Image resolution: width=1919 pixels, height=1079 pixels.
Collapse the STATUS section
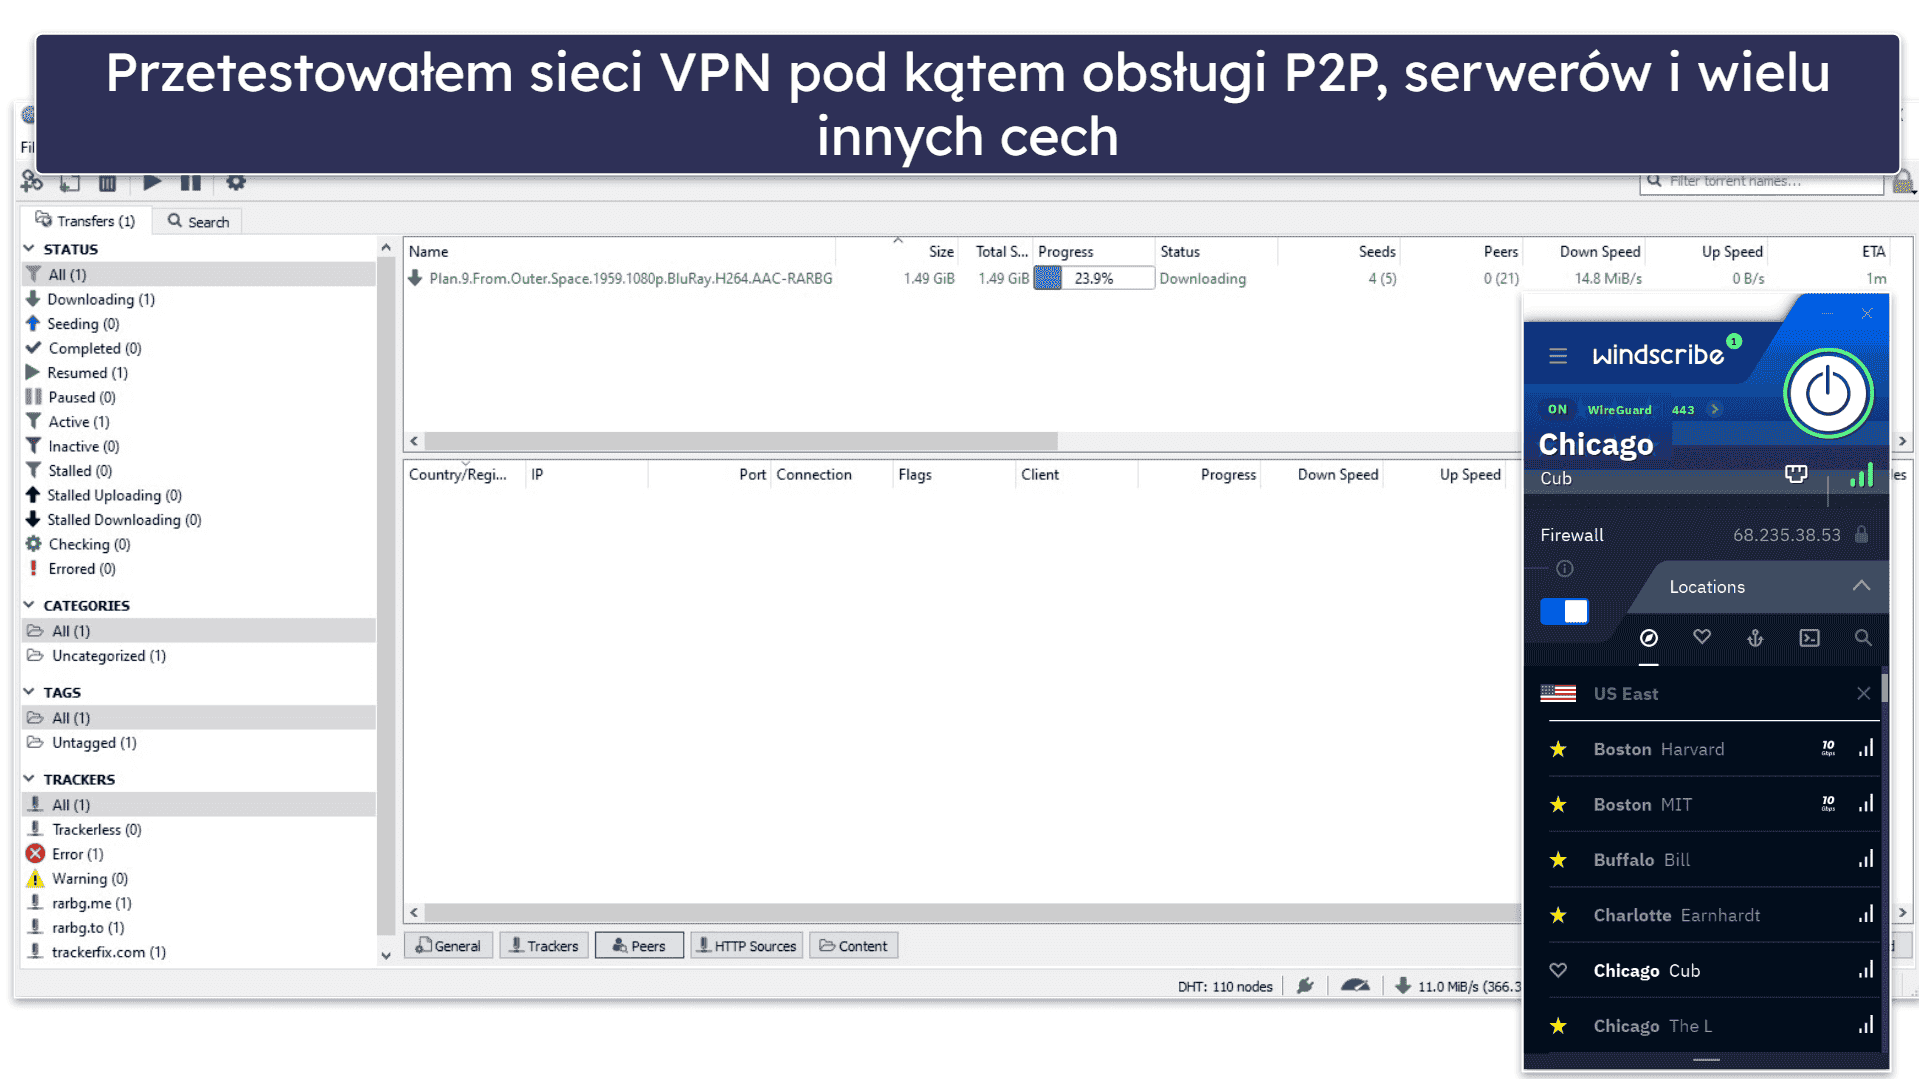click(29, 249)
